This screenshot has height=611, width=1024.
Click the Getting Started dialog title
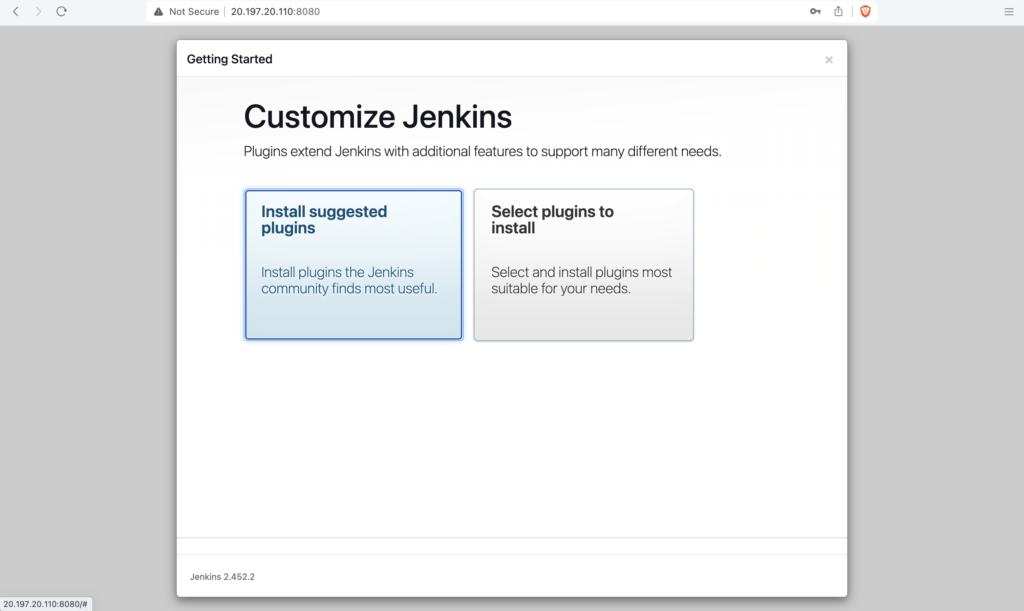pos(229,59)
